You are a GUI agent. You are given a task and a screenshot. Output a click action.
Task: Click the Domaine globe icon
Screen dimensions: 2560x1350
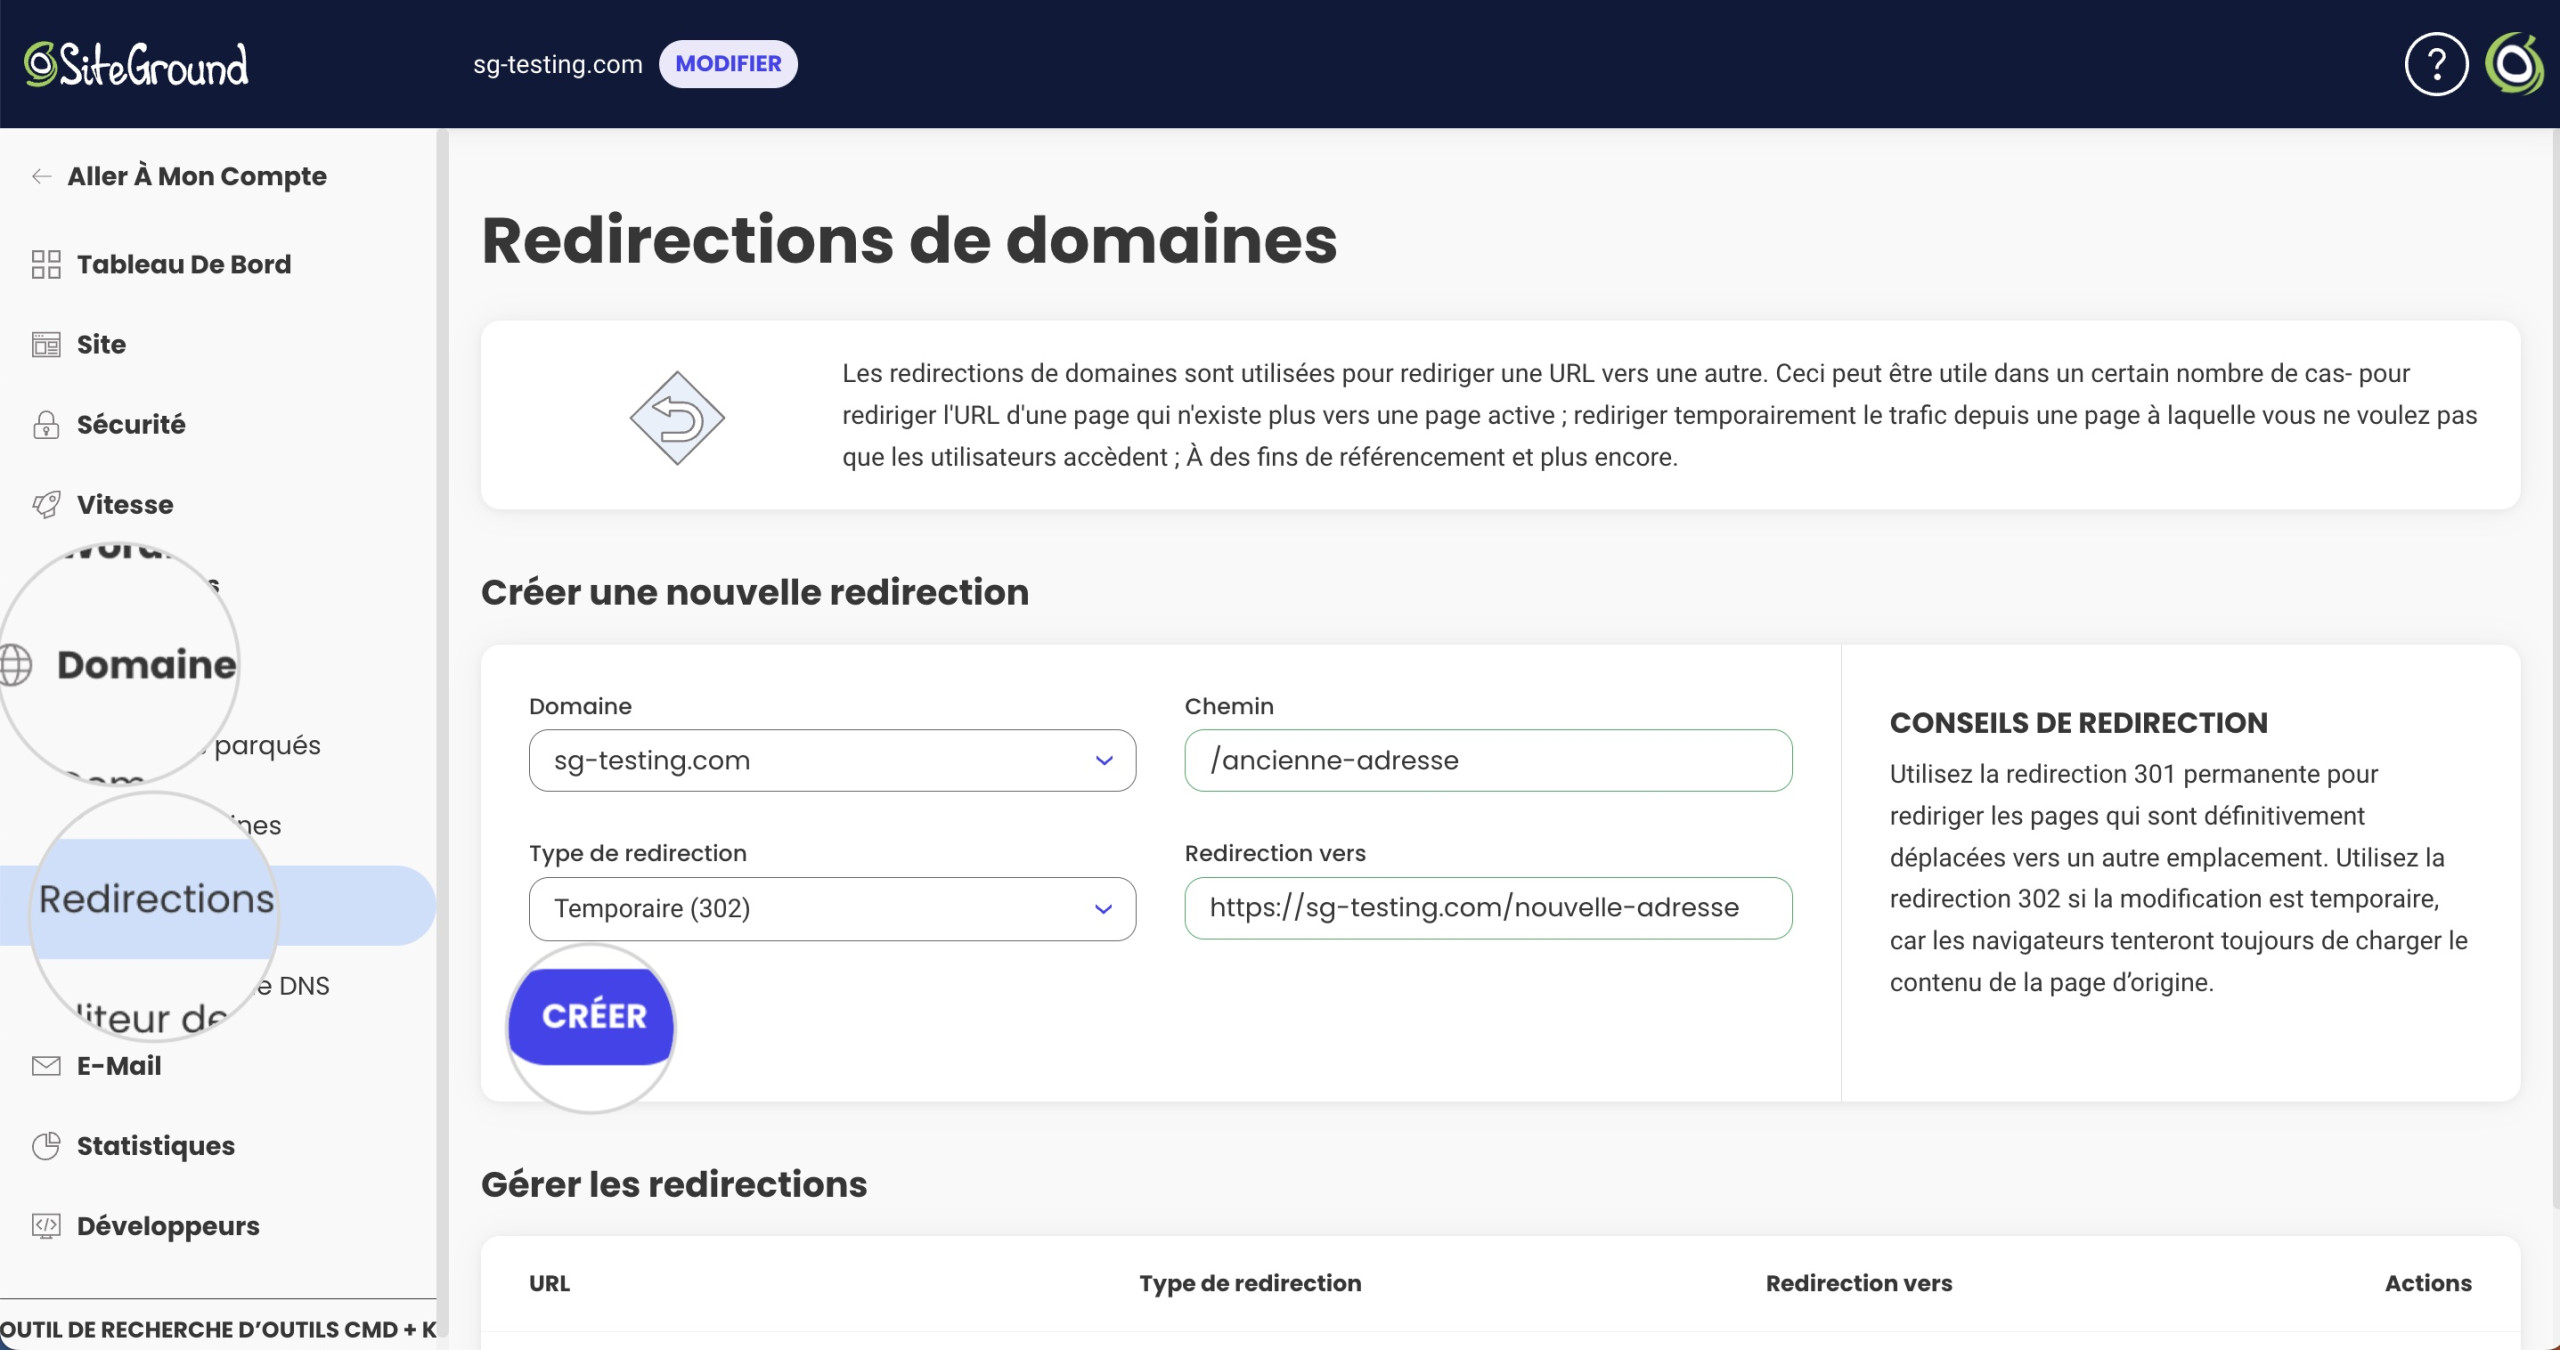tap(15, 665)
